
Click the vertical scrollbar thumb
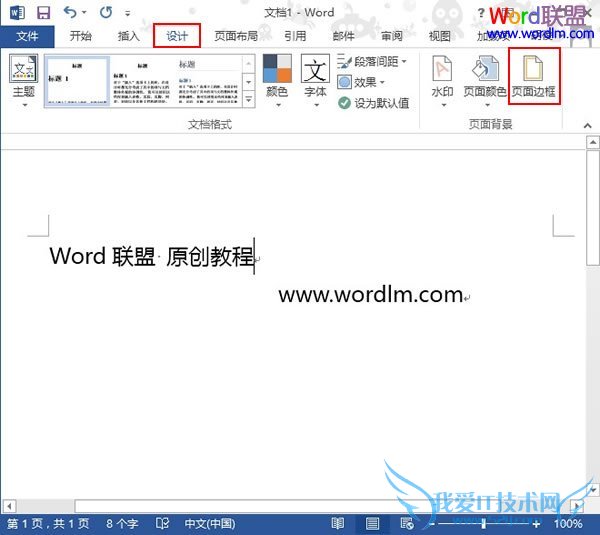(x=593, y=207)
